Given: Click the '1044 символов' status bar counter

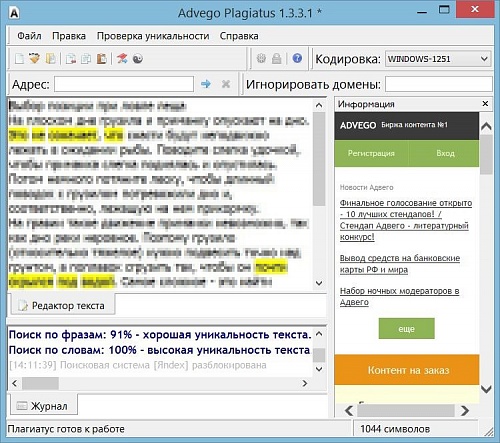Looking at the screenshot, I should (x=395, y=429).
